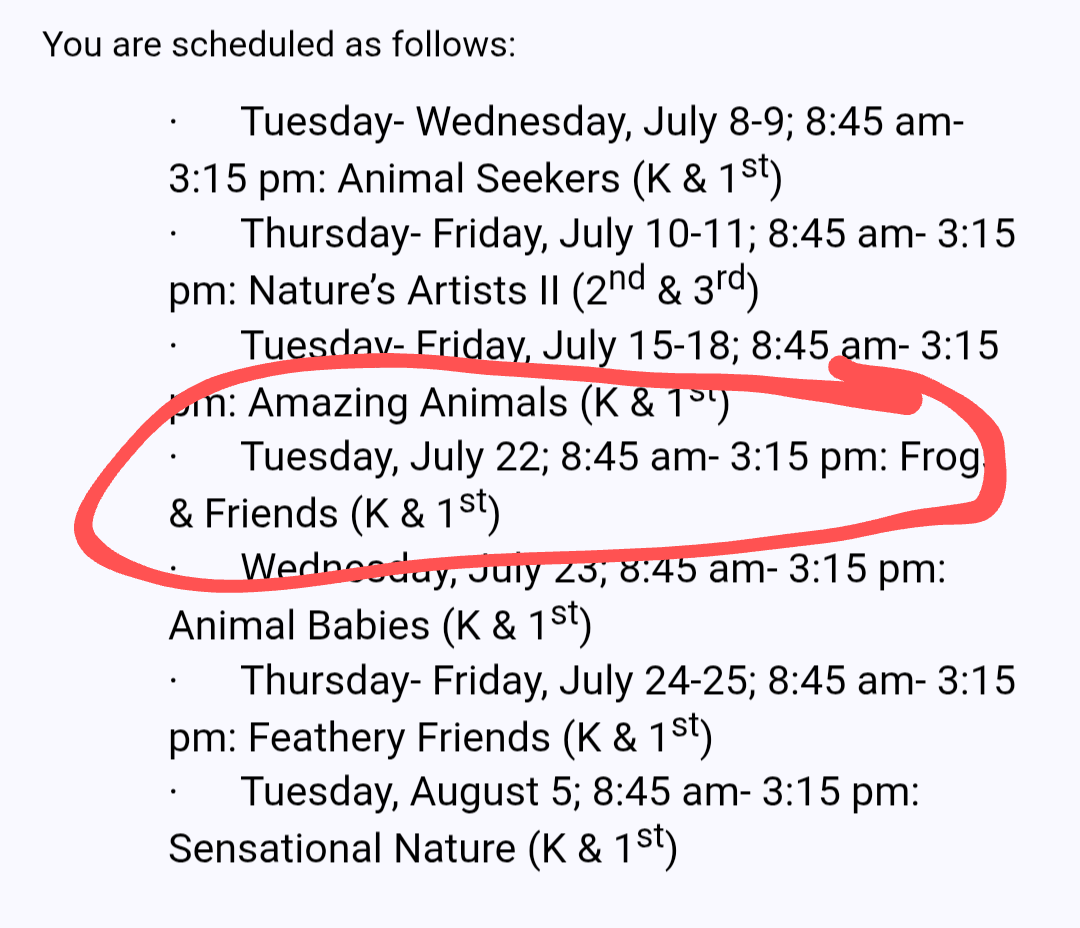Click the Tuesday-Wednesday, July 8-9 line

[x=602, y=122]
